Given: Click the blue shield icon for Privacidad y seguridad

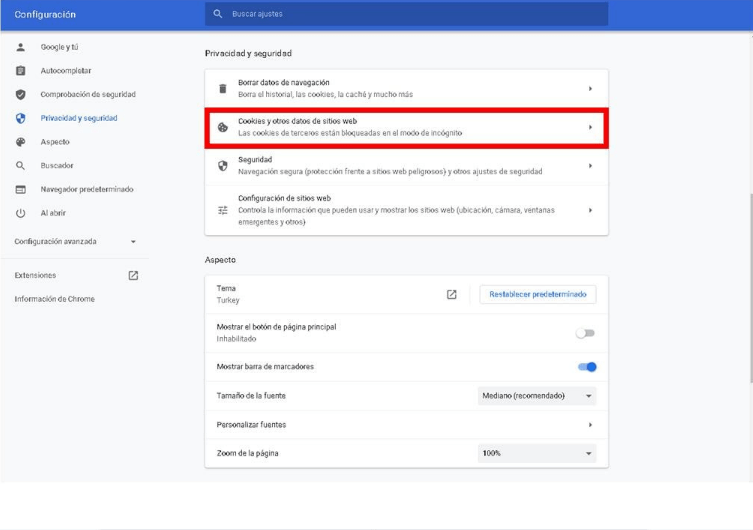Looking at the screenshot, I should click(x=20, y=118).
